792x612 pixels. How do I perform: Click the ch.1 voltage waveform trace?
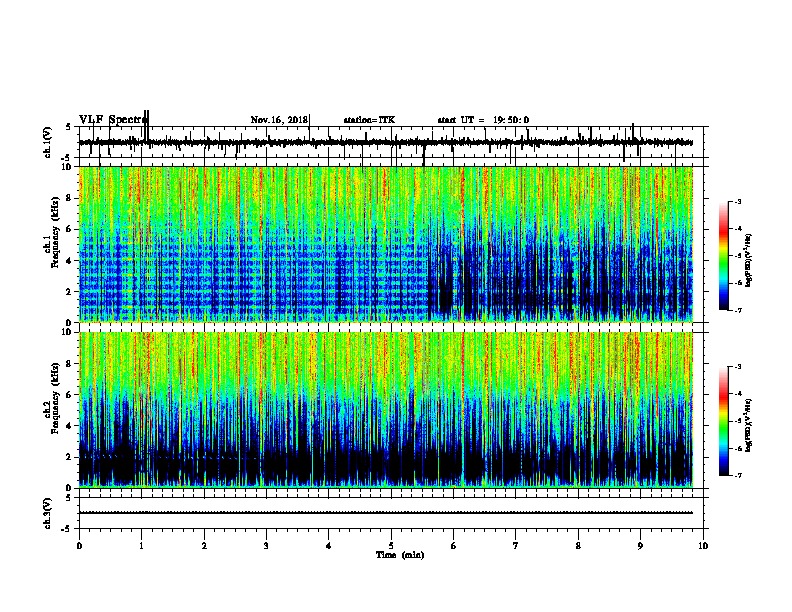[x=385, y=142]
